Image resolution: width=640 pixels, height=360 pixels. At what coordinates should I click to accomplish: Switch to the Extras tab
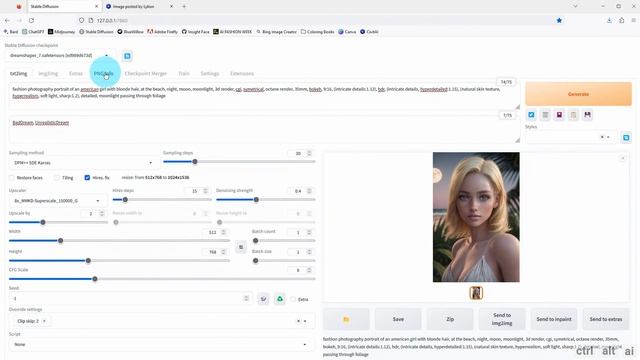pyautogui.click(x=76, y=73)
